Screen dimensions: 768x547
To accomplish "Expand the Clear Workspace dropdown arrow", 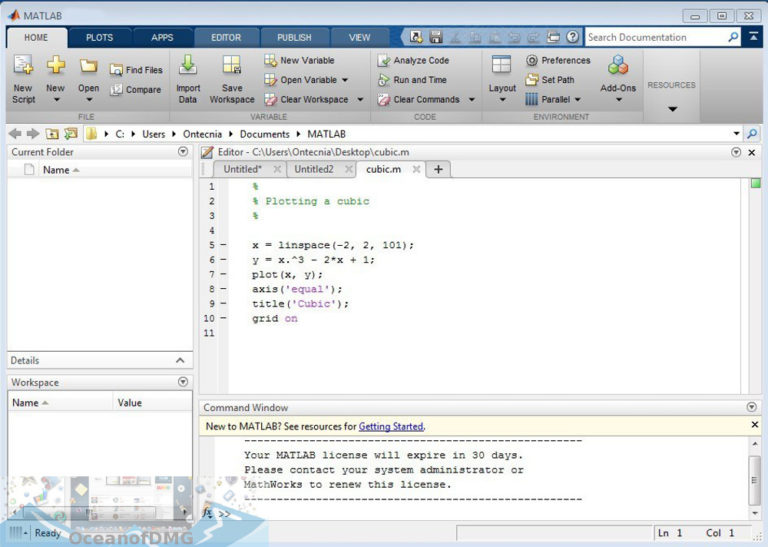I will pyautogui.click(x=360, y=99).
